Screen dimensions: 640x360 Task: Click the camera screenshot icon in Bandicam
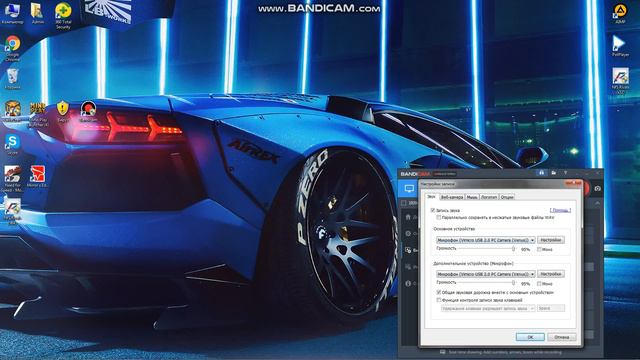point(597,189)
